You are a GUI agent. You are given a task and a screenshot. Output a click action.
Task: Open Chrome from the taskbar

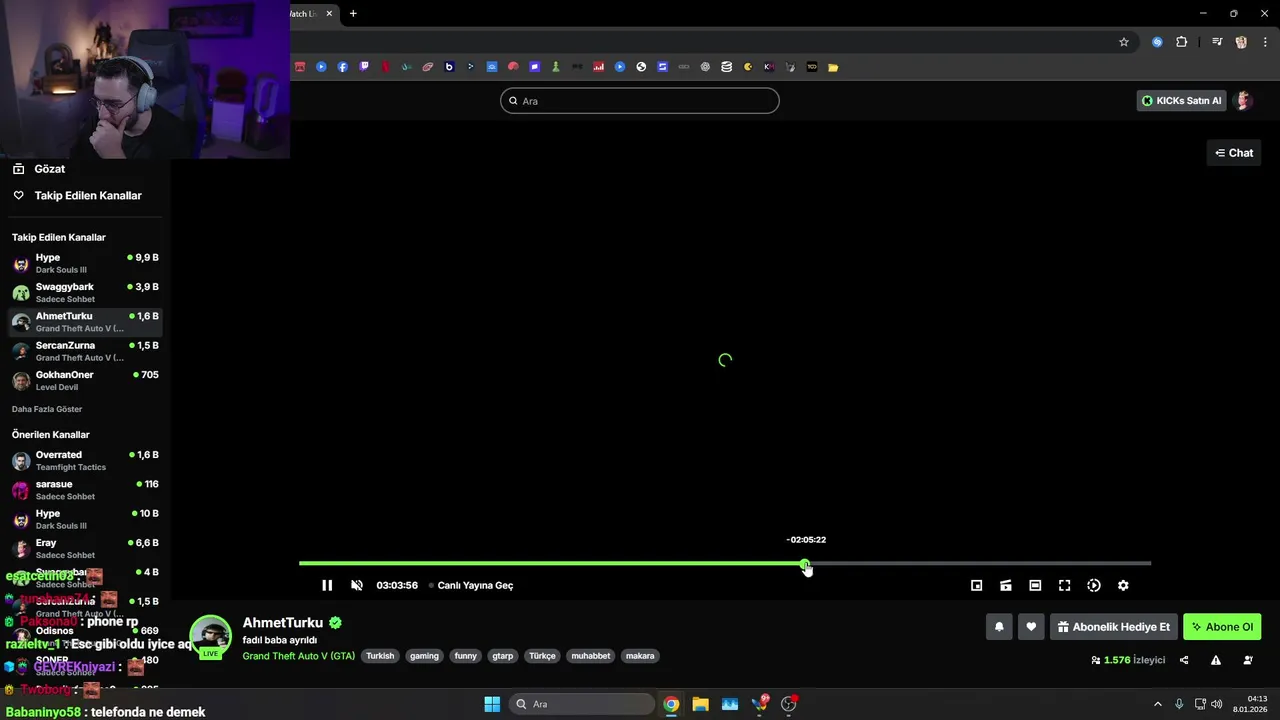[x=671, y=704]
